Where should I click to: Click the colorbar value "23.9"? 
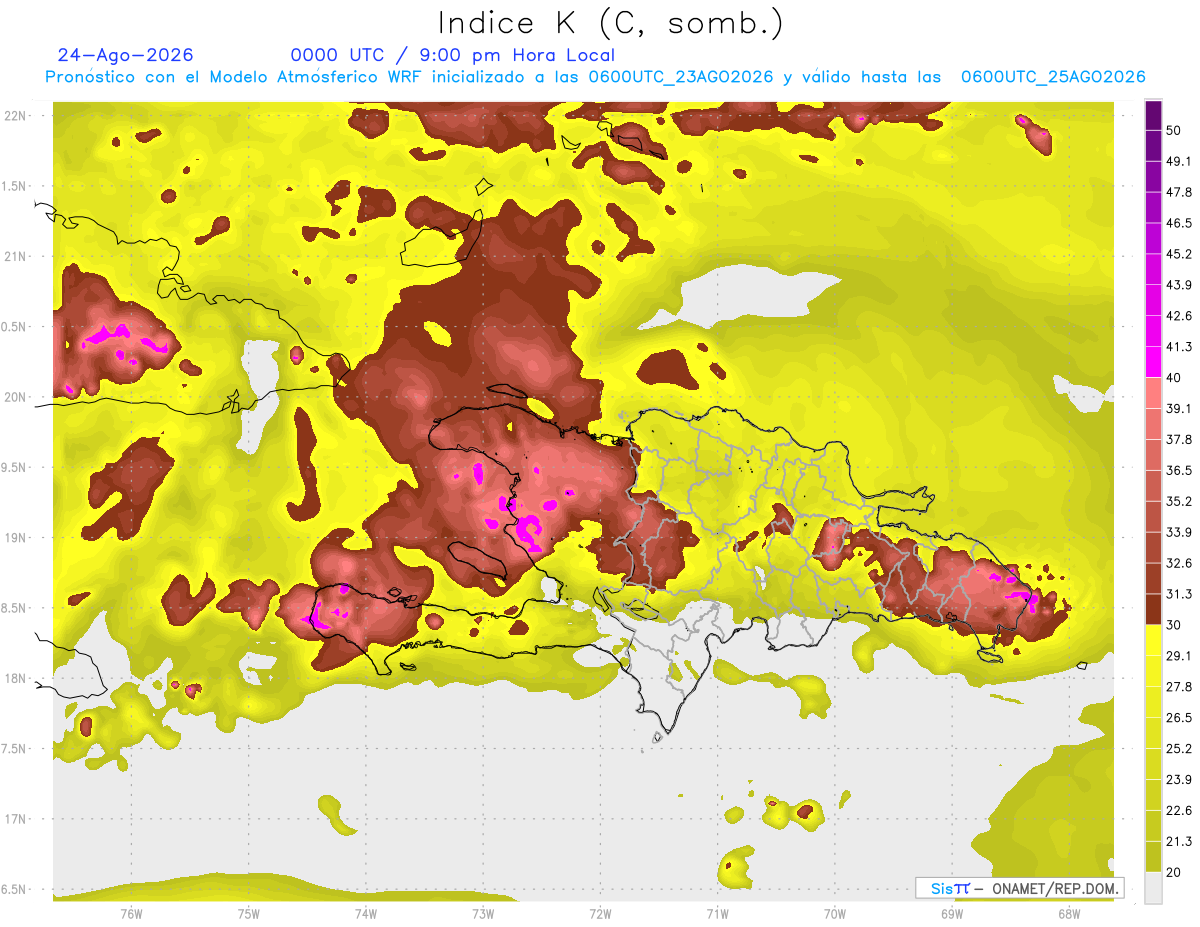[x=1178, y=779]
